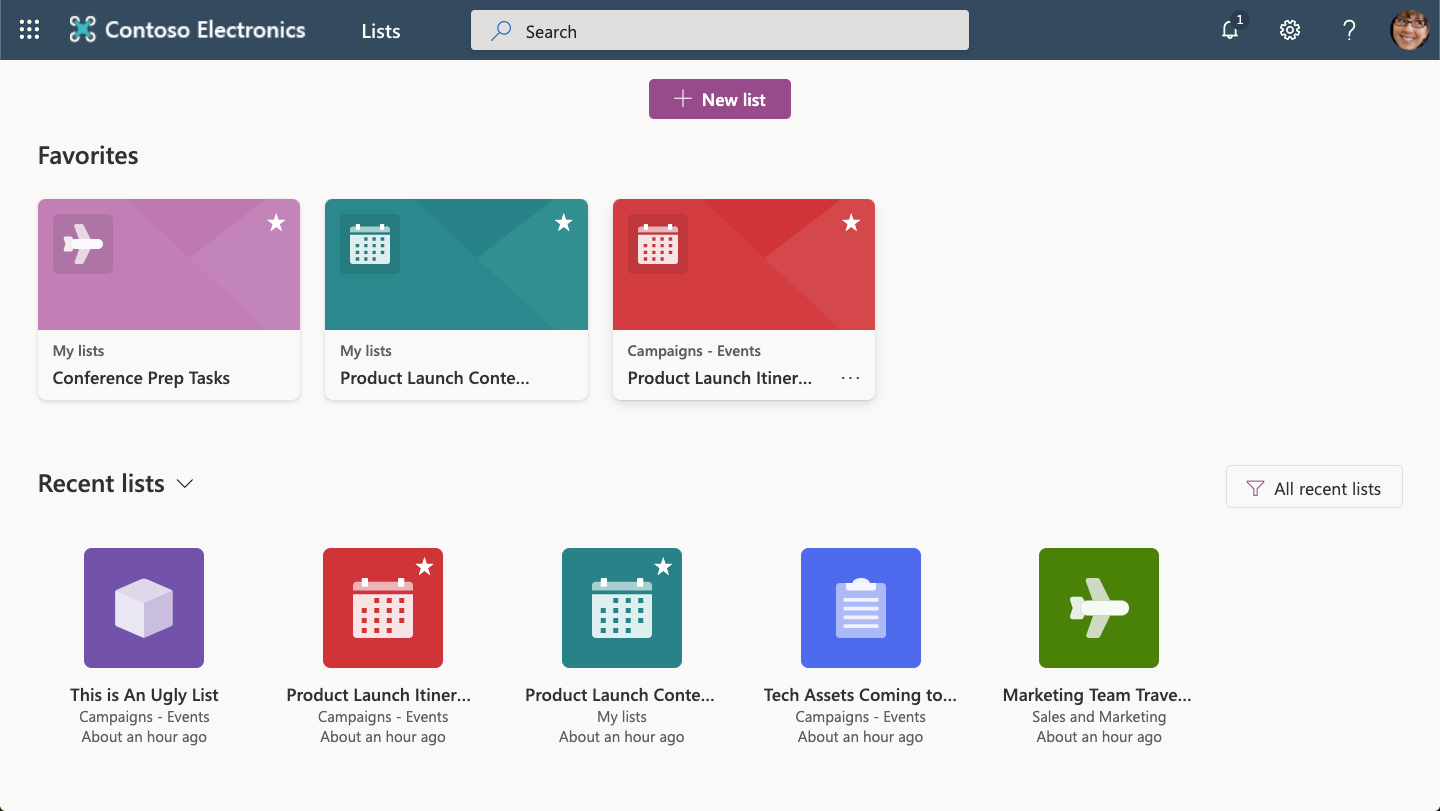The width and height of the screenshot is (1440, 811).
Task: Open the favorite Product Launch Conte... title under My lists
Action: point(435,378)
